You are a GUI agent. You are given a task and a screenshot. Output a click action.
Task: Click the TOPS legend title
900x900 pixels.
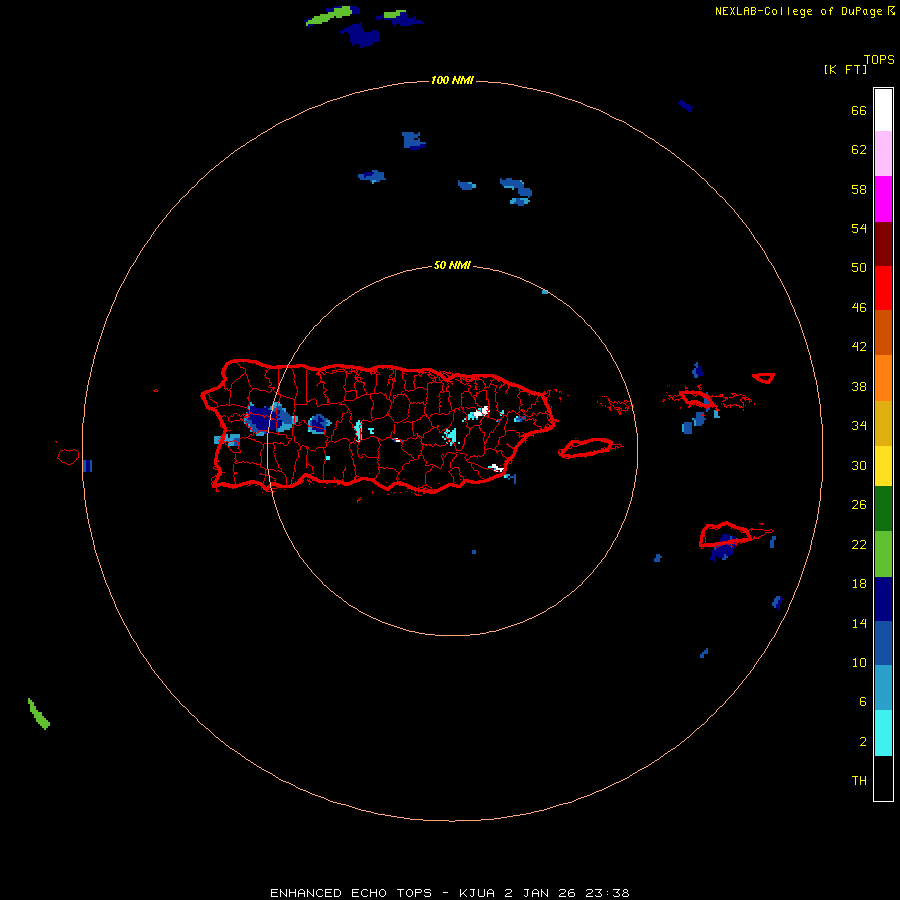coord(879,59)
